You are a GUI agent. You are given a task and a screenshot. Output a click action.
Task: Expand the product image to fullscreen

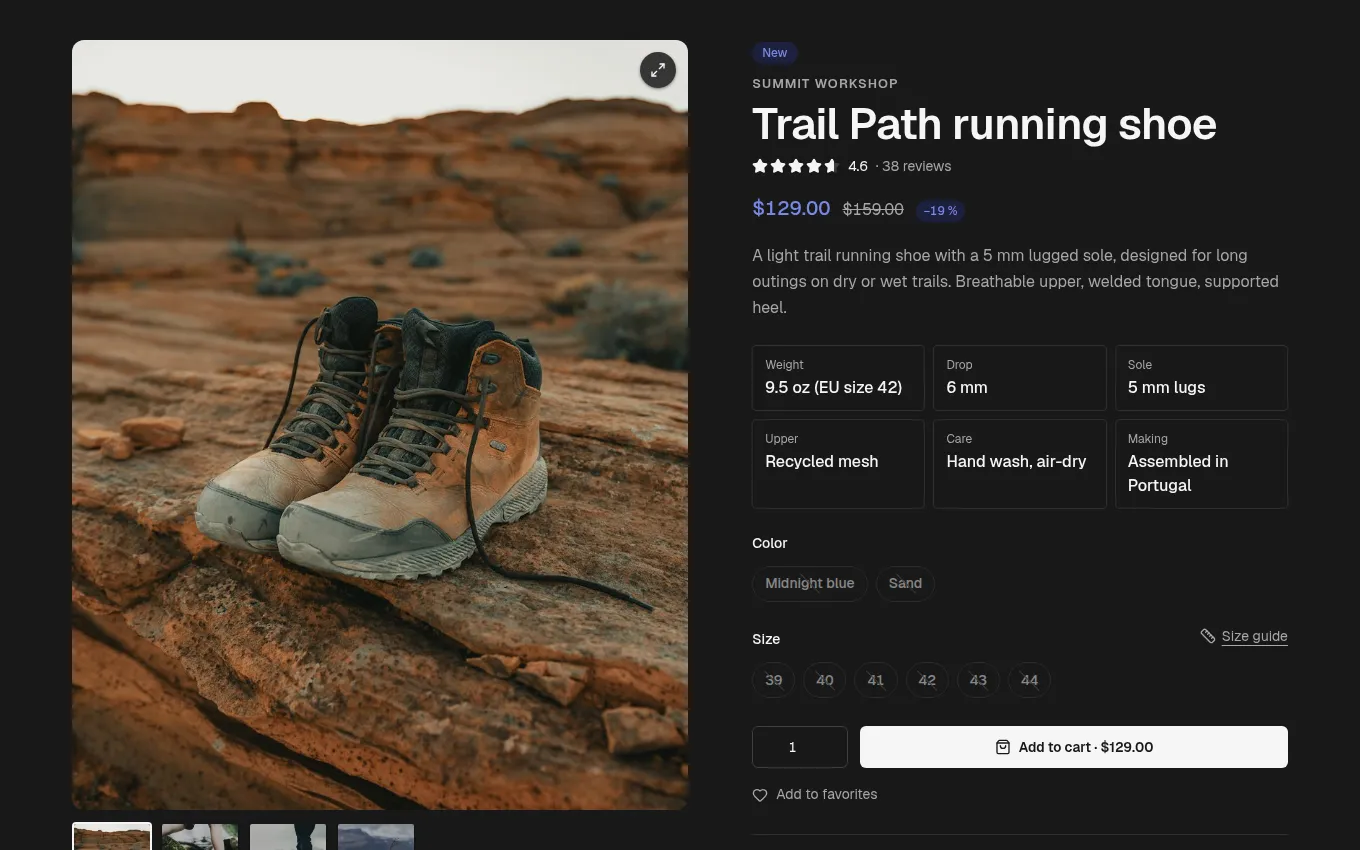pyautogui.click(x=658, y=70)
